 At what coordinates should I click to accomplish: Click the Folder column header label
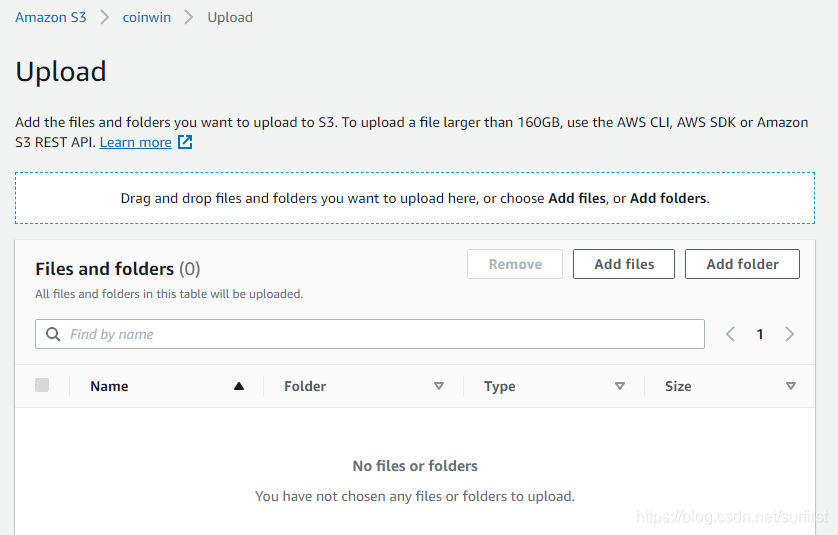(305, 386)
